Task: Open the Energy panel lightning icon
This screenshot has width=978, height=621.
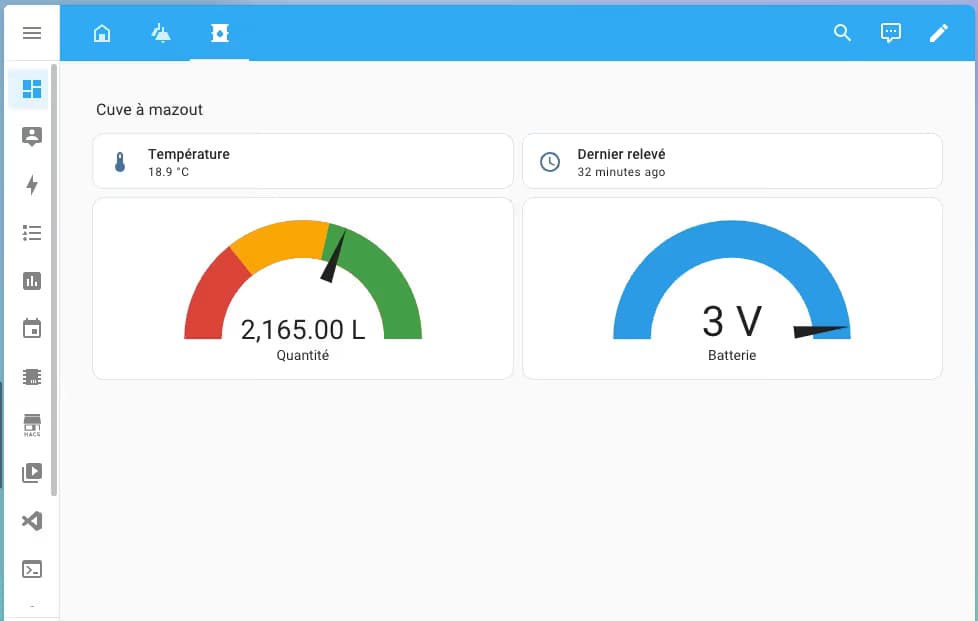Action: tap(32, 185)
